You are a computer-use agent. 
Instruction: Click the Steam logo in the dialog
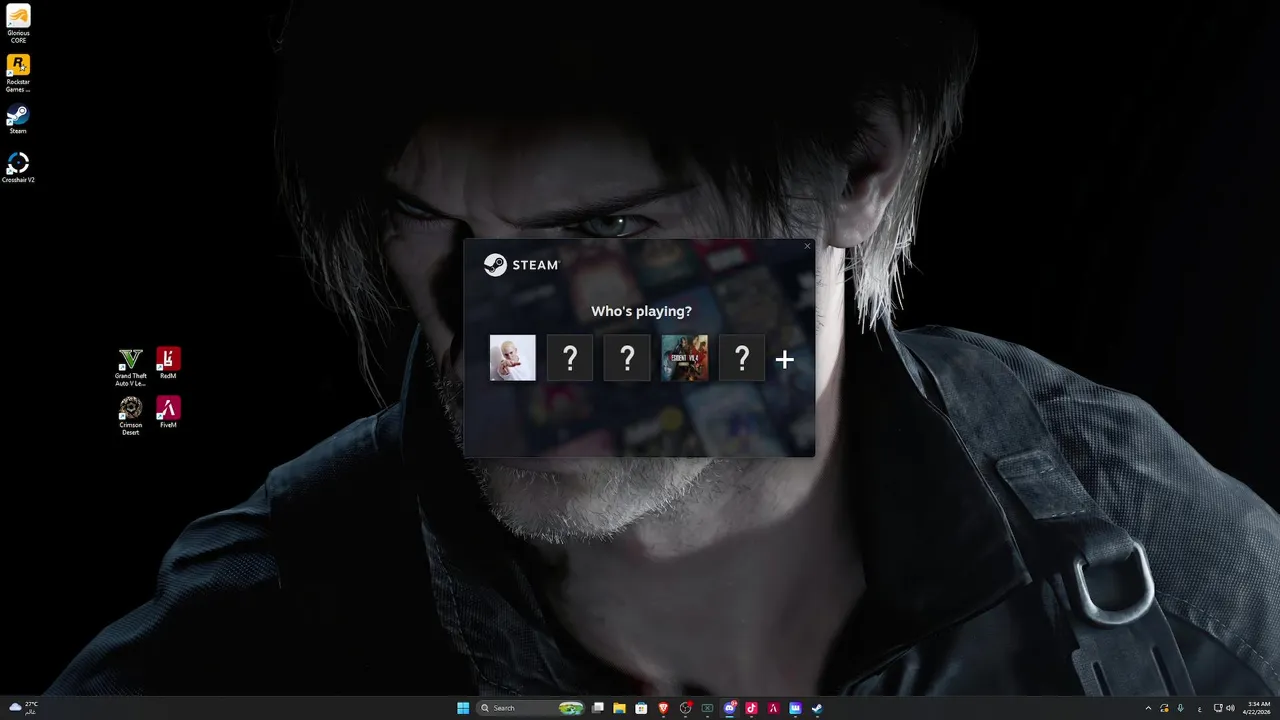521,264
